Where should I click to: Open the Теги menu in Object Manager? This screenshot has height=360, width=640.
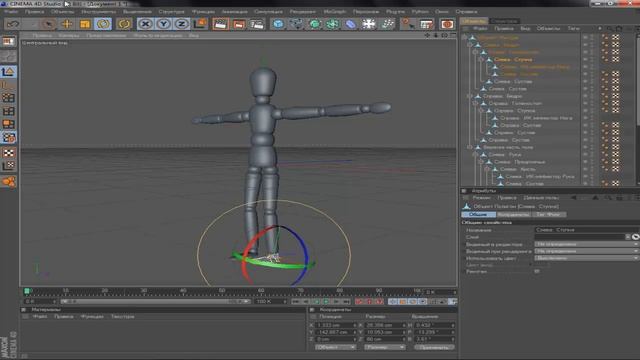tap(573, 29)
